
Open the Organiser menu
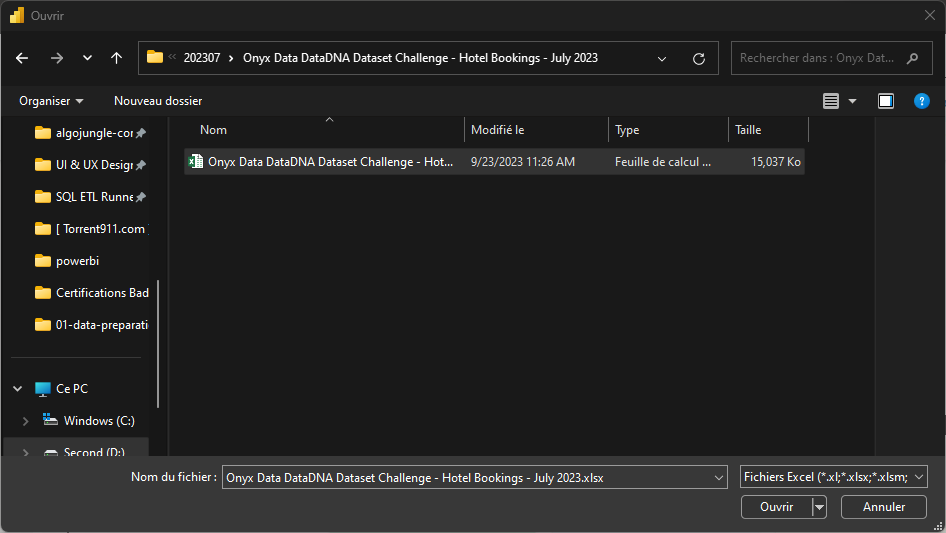pyautogui.click(x=51, y=101)
